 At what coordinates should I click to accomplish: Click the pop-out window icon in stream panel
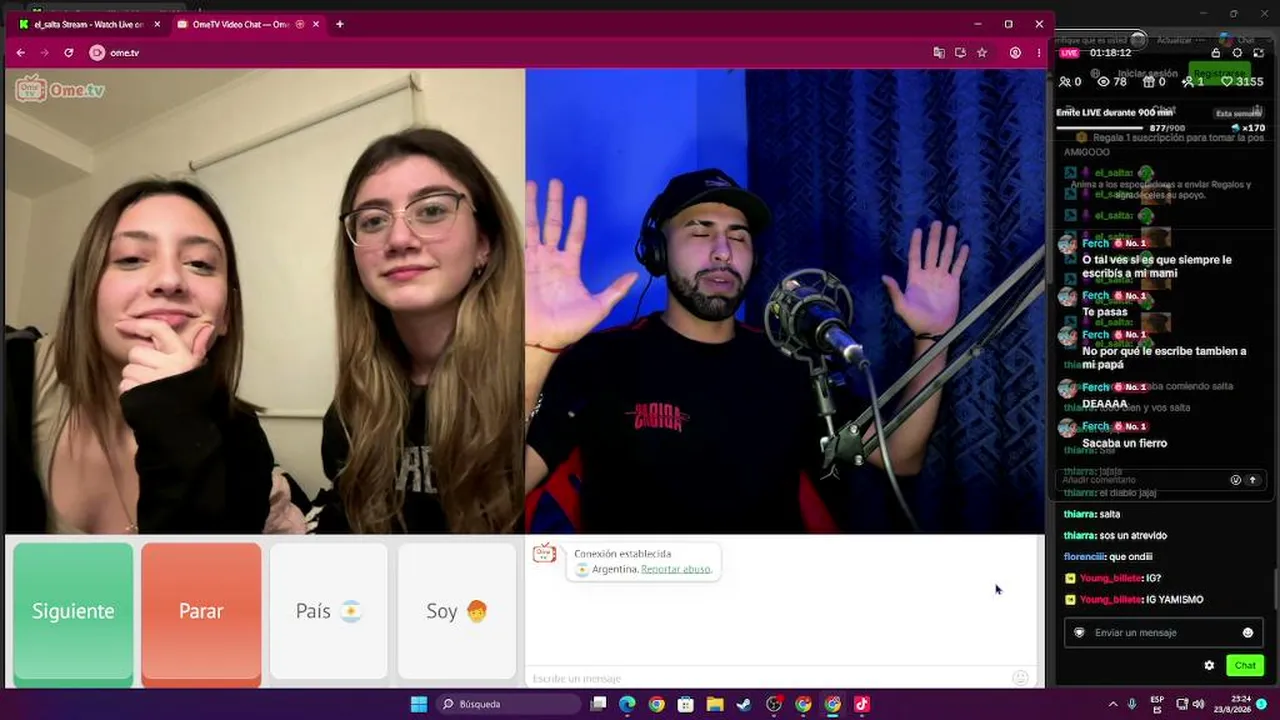point(1258,53)
